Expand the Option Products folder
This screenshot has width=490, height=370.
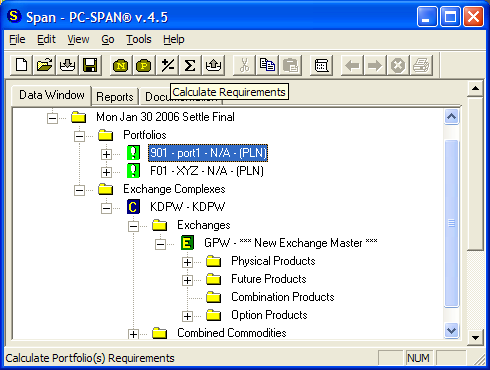(x=187, y=316)
